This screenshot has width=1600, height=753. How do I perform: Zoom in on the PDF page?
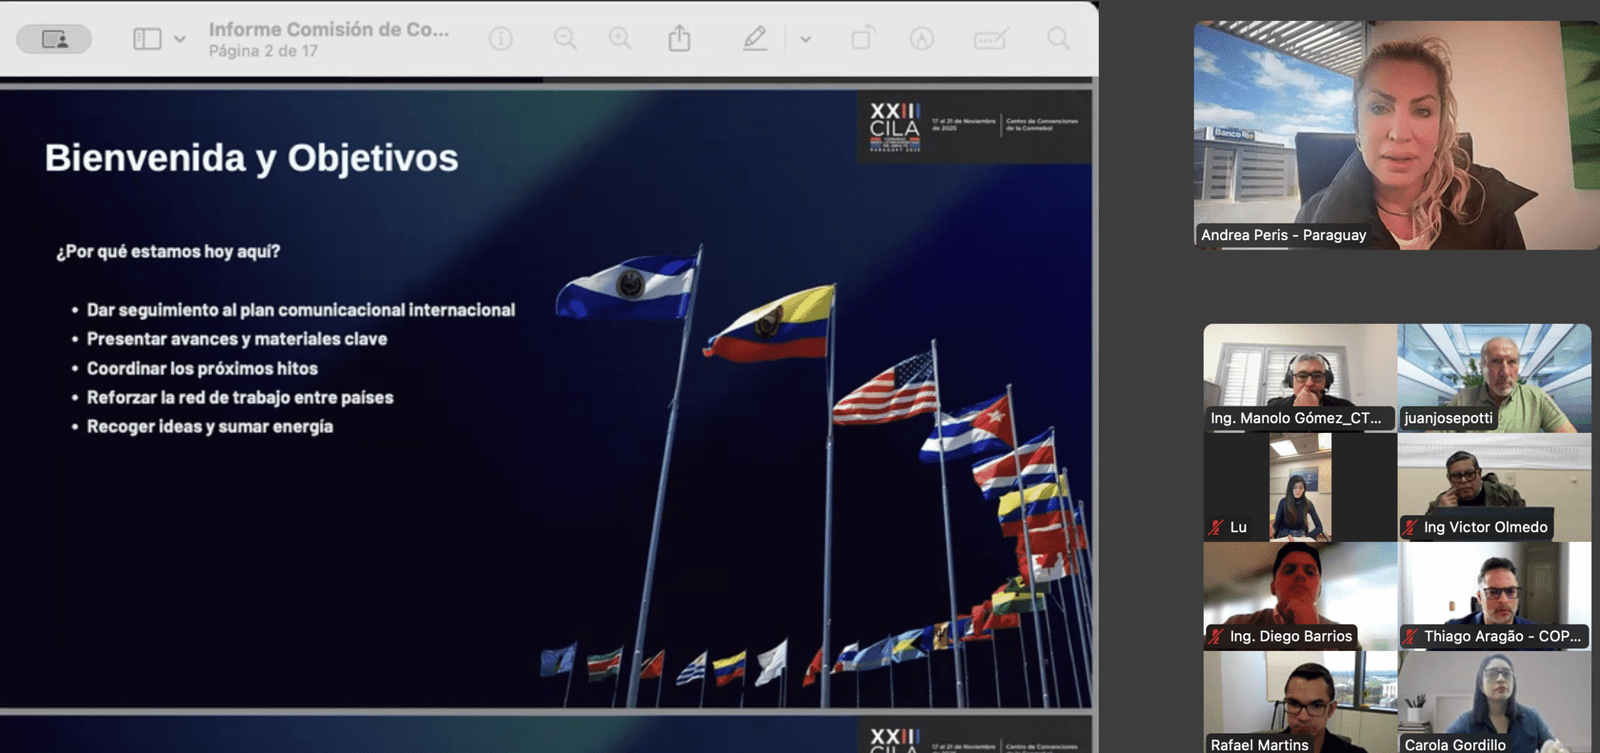pos(620,39)
